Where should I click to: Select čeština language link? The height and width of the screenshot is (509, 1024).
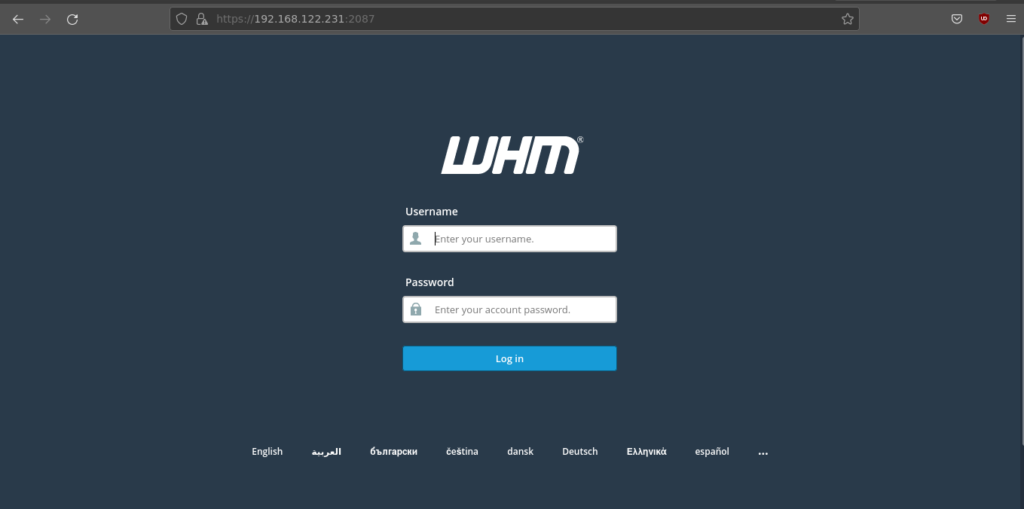(462, 452)
